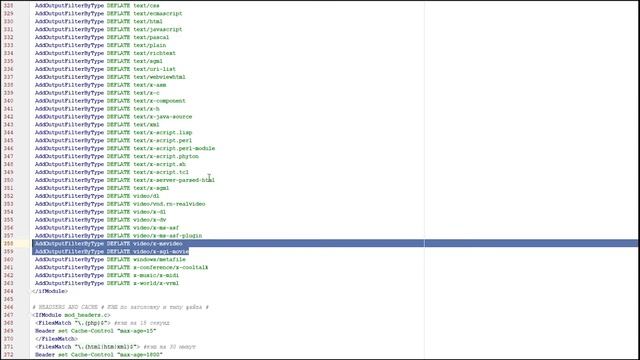Click the 'text/x-java-source' filter line

[113, 117]
